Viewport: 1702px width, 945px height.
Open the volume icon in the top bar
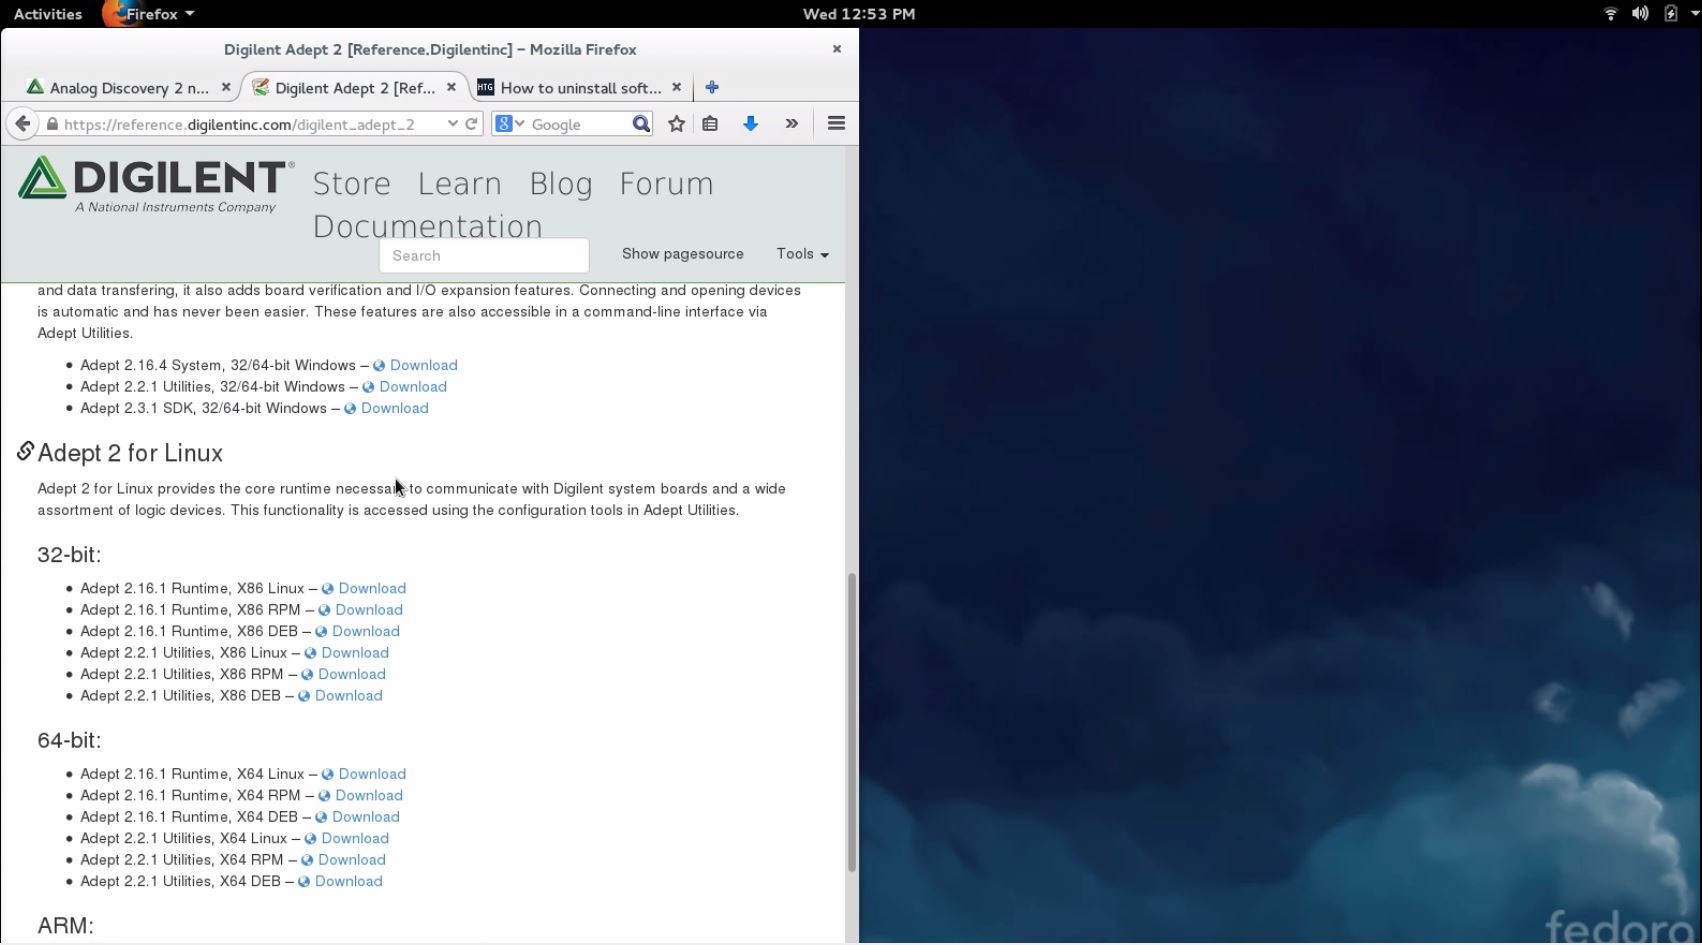(x=1640, y=14)
